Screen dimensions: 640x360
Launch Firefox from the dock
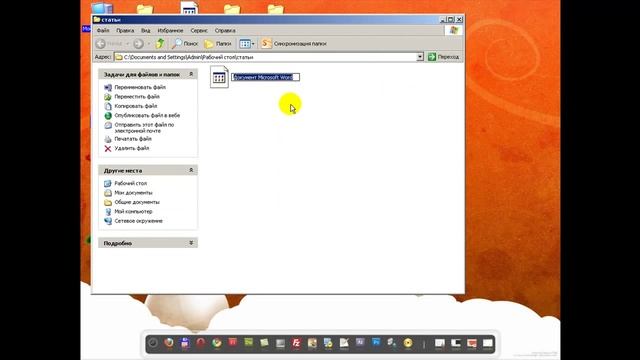pos(169,343)
